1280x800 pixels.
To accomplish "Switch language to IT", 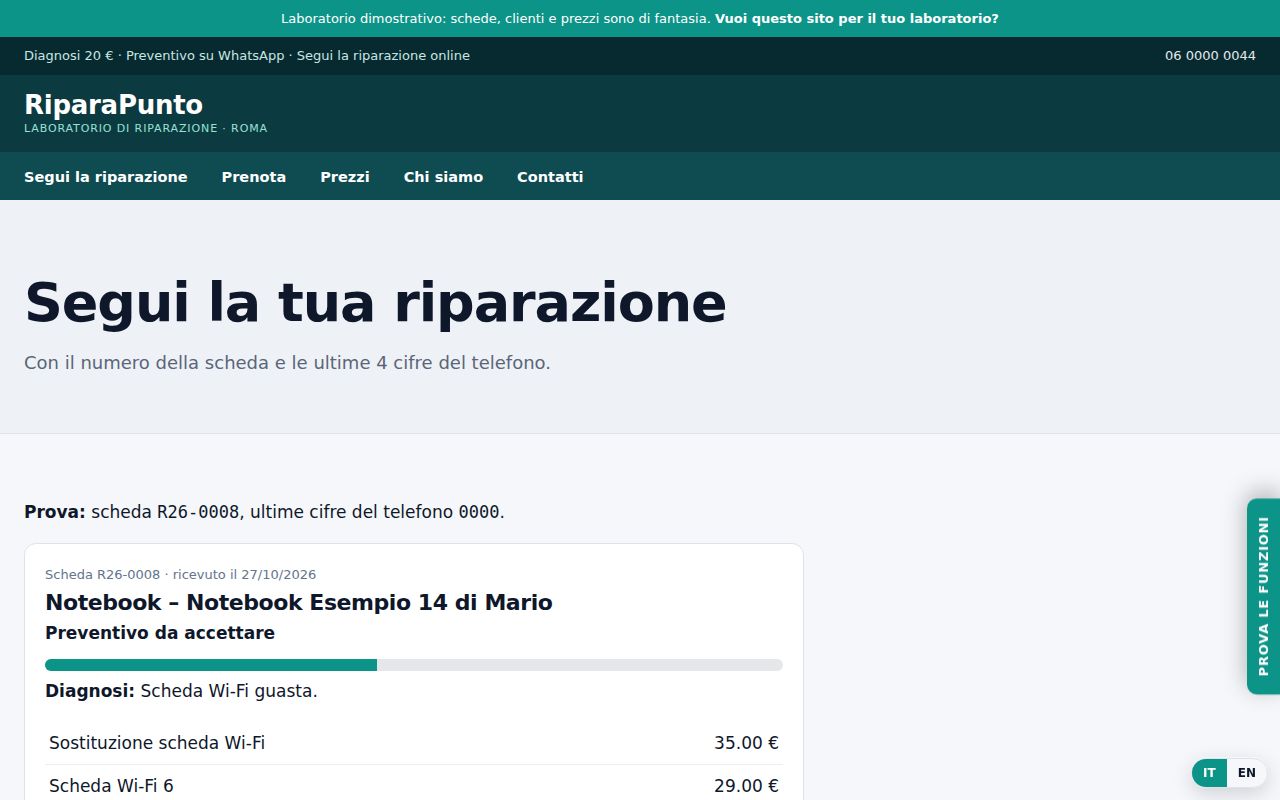I will [x=1209, y=773].
